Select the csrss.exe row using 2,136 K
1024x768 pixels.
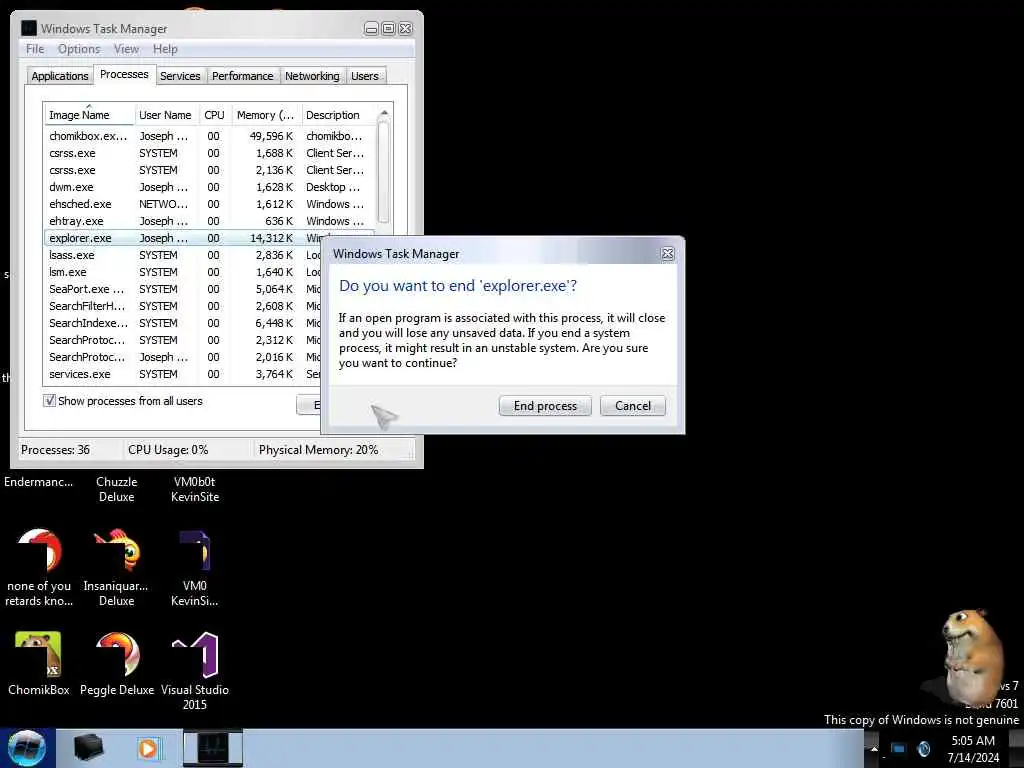pos(209,170)
